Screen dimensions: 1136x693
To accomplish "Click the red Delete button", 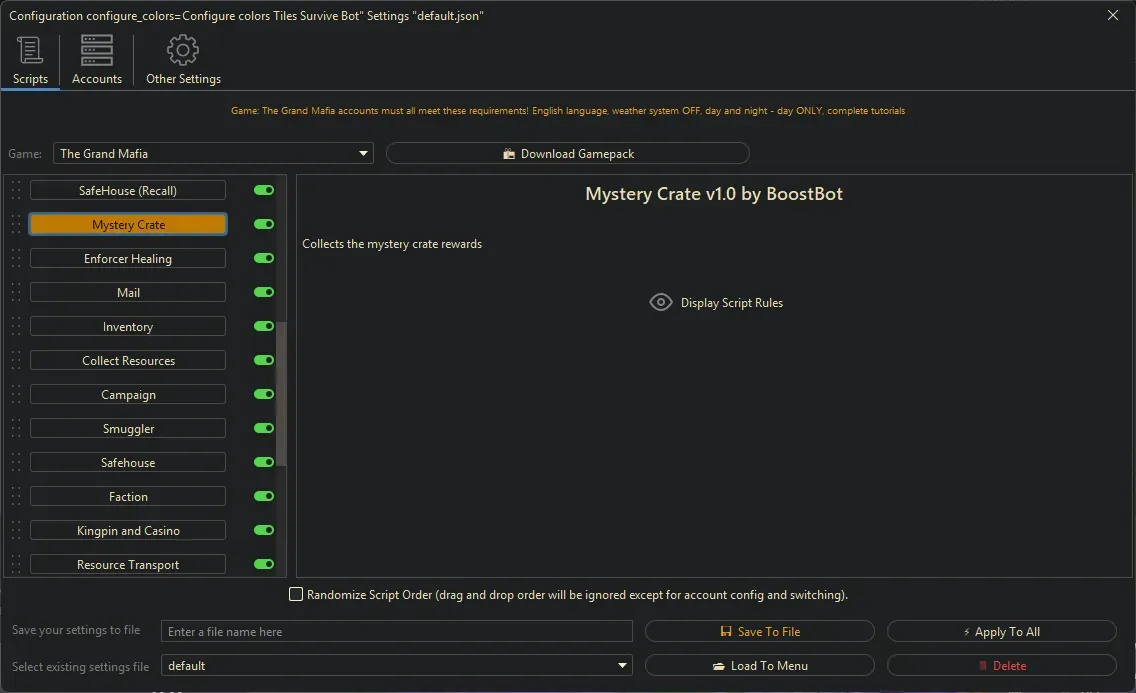I will tap(1001, 665).
